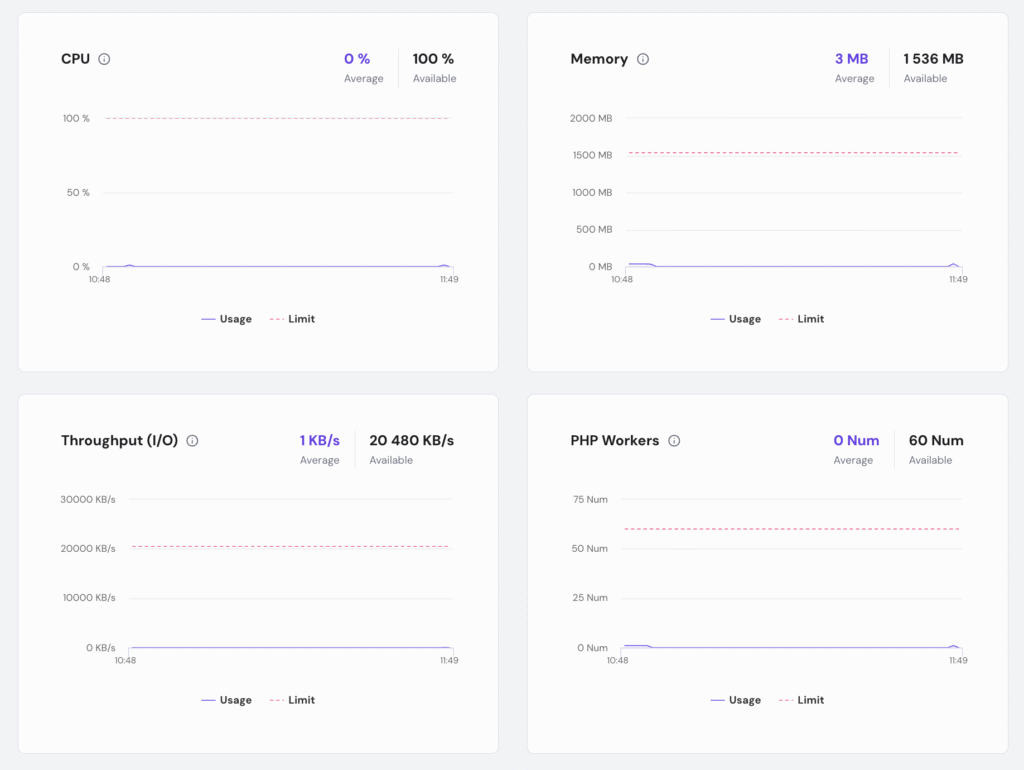Viewport: 1024px width, 770px height.
Task: Click the dashed Limit line in the Memory chart
Action: (790, 153)
